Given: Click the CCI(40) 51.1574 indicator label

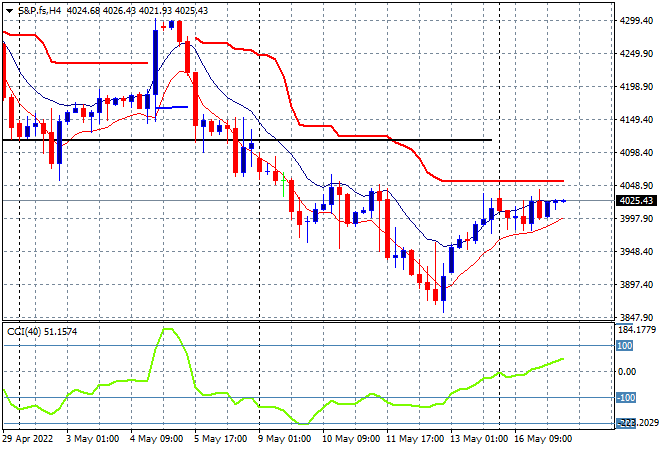Looking at the screenshot, I should (x=42, y=332).
